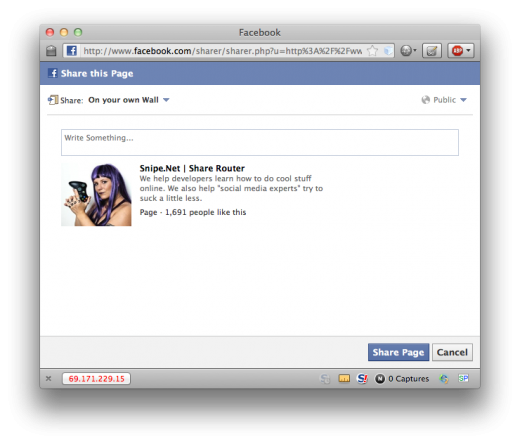Click the S! status bar icon
Viewport: 520px width, 444px height.
tap(362, 378)
